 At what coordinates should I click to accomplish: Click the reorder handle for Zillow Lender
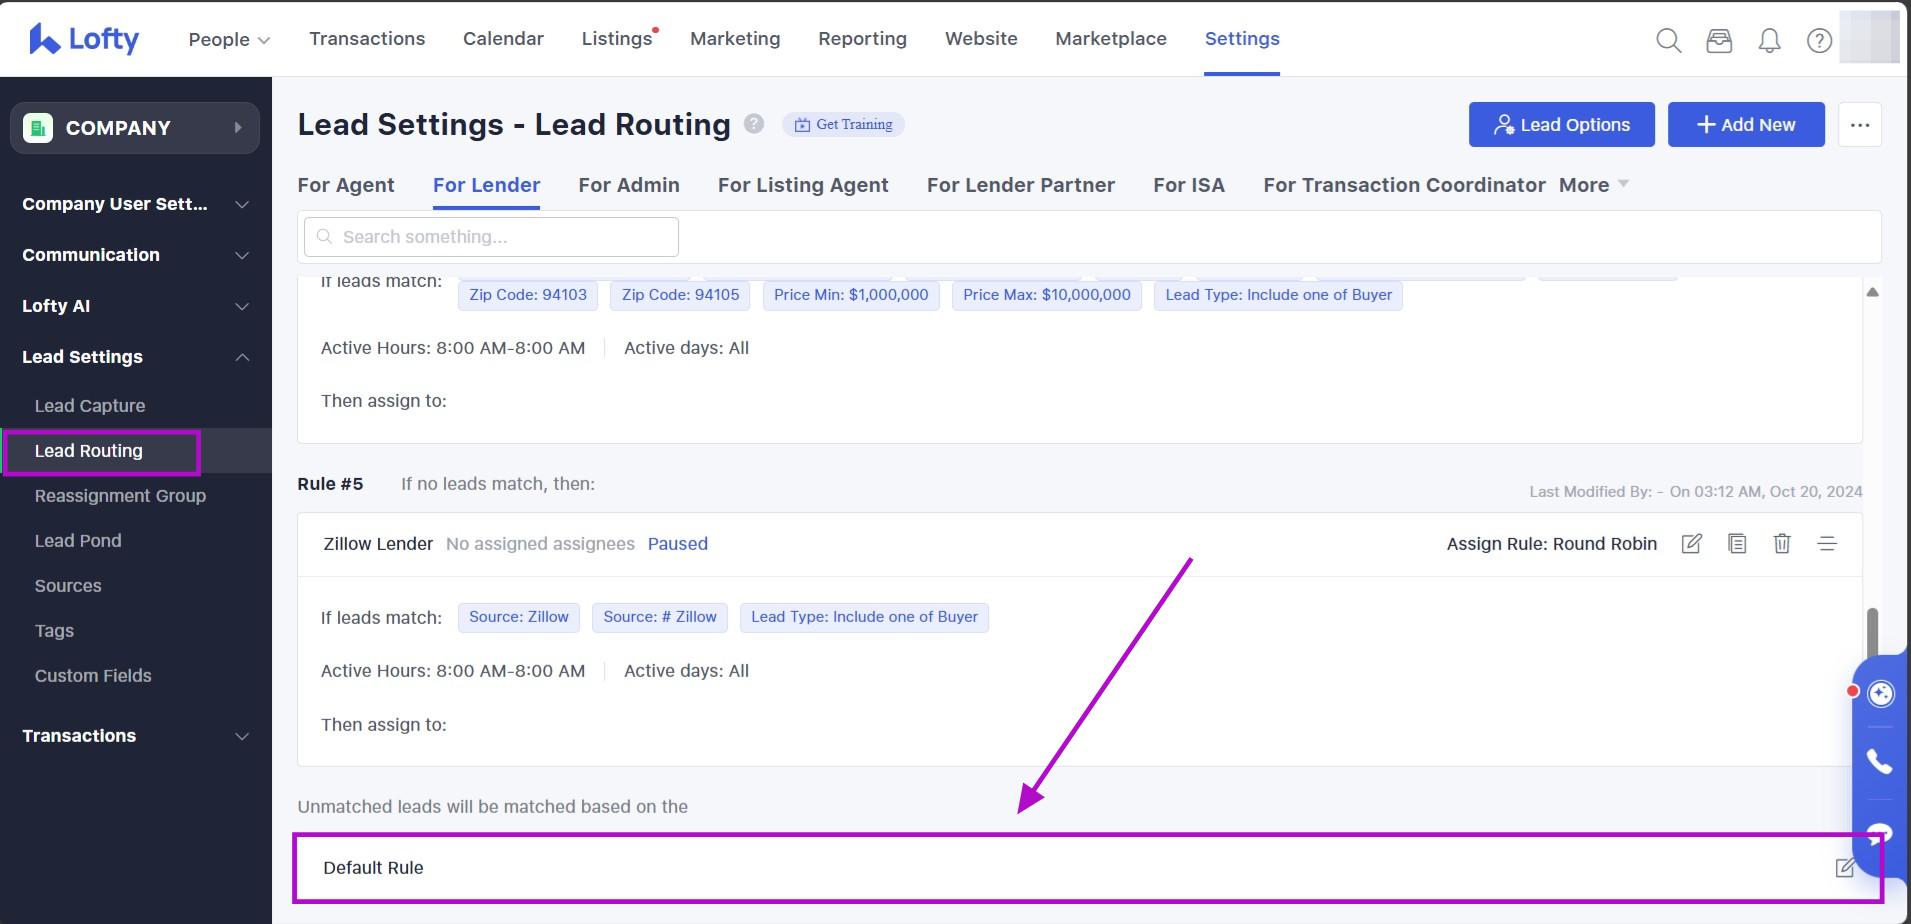click(x=1827, y=544)
